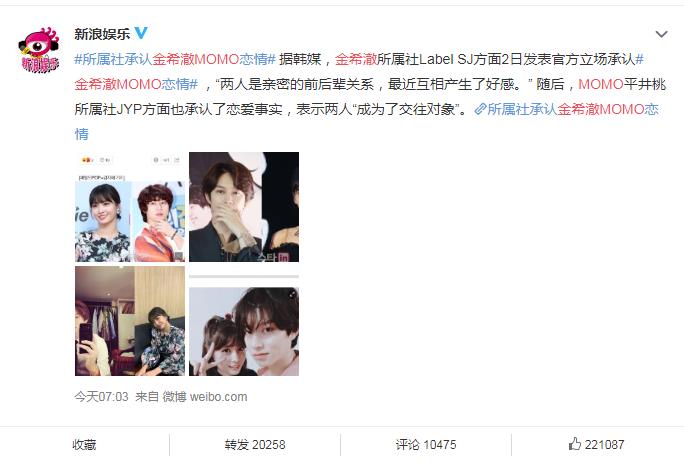
Task: Click the link chain icon before 所属社承认
Action: [x=480, y=109]
